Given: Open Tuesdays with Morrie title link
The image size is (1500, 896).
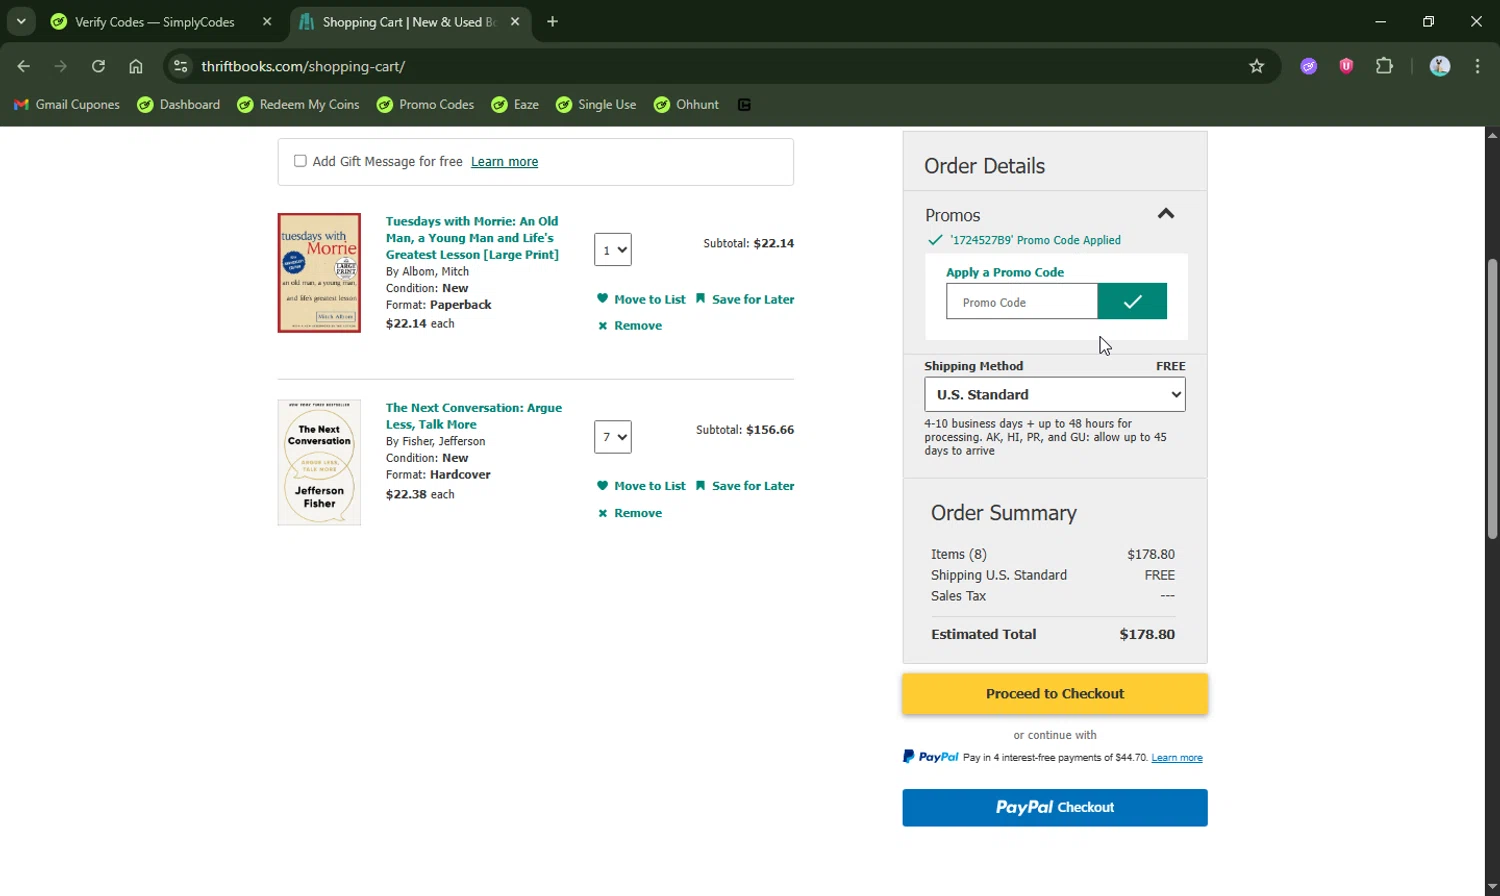Looking at the screenshot, I should (472, 238).
